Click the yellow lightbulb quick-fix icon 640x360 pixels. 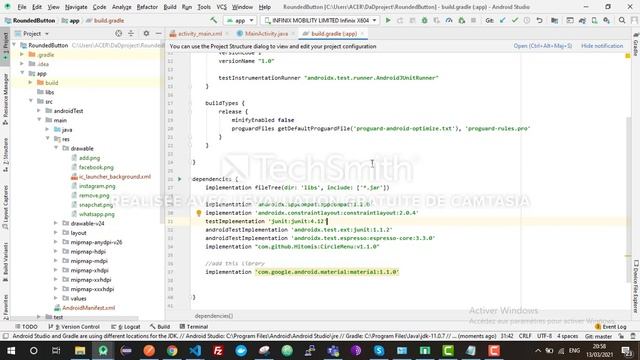tap(199, 213)
